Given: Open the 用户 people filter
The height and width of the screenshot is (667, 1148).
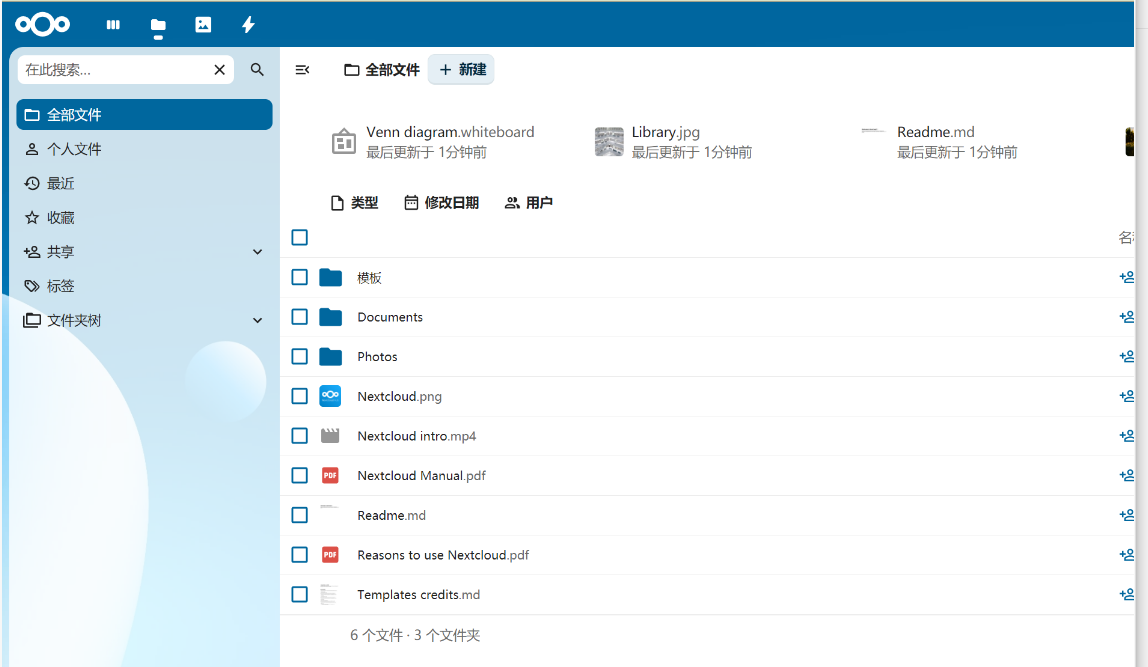Looking at the screenshot, I should (529, 203).
